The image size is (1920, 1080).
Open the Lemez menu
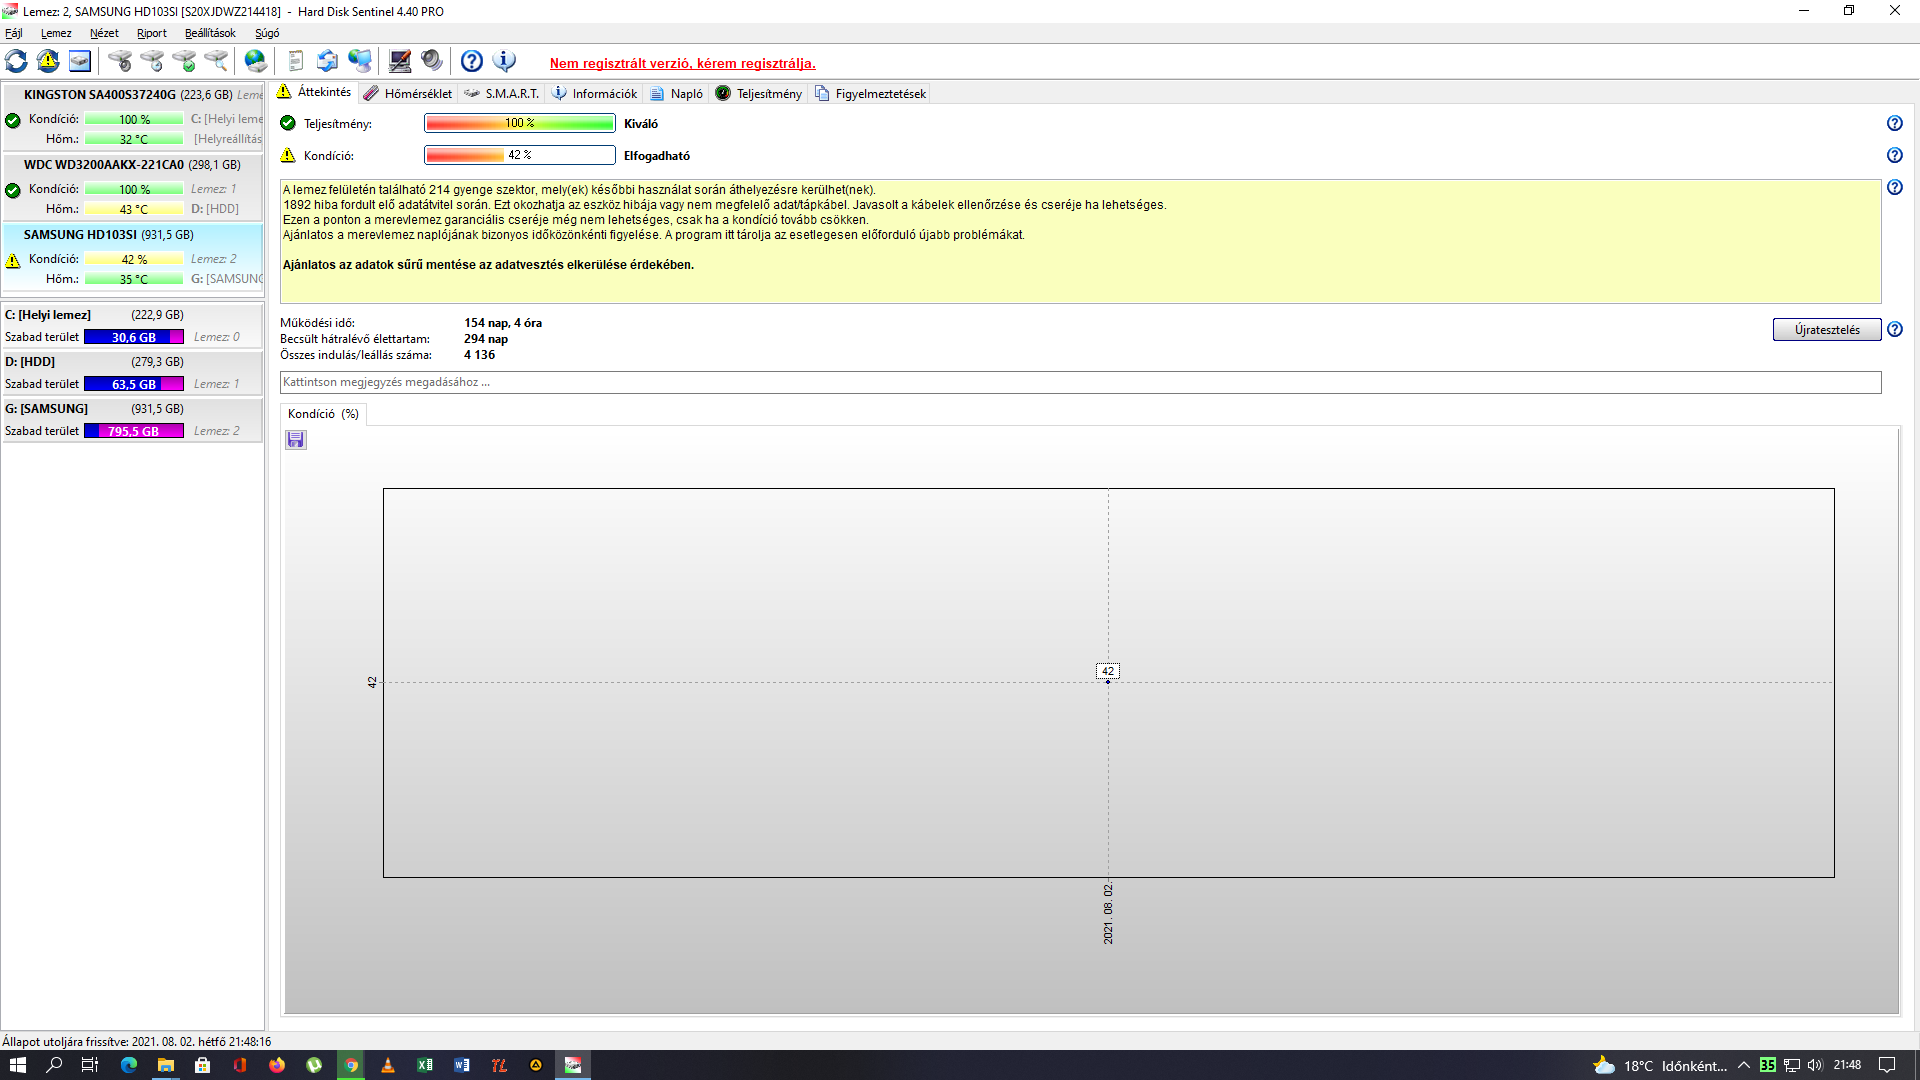pyautogui.click(x=56, y=33)
